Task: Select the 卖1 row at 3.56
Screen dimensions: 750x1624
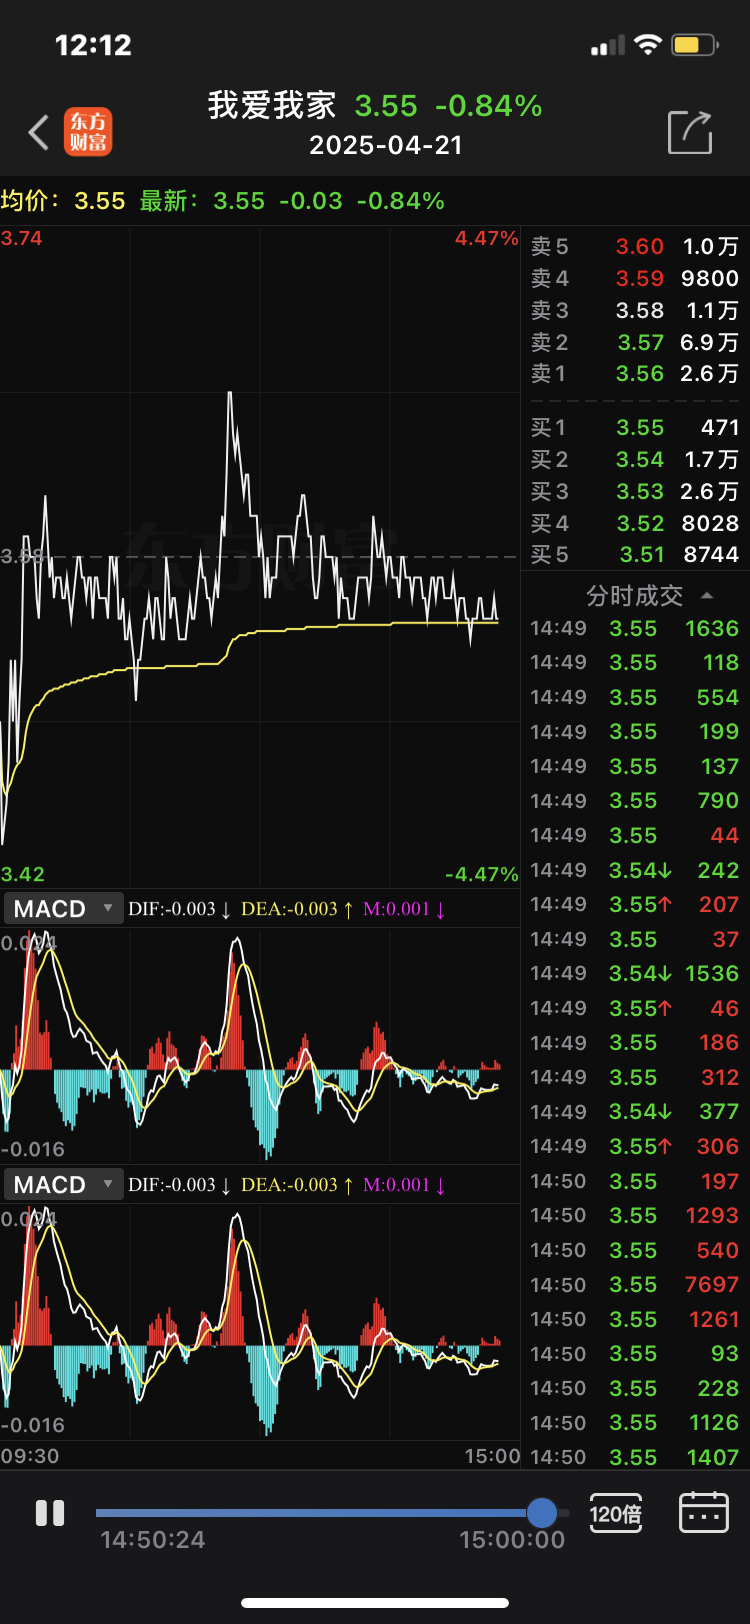Action: (x=635, y=374)
